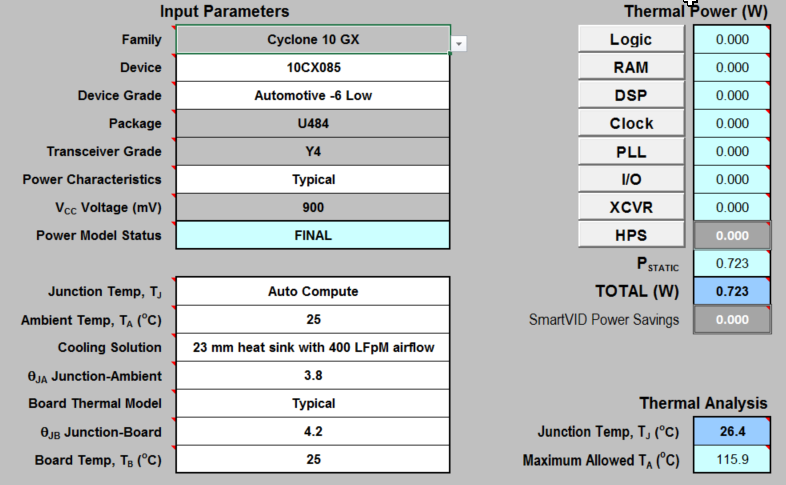
Task: Click the Device cell 10CX085
Action: pyautogui.click(x=313, y=68)
